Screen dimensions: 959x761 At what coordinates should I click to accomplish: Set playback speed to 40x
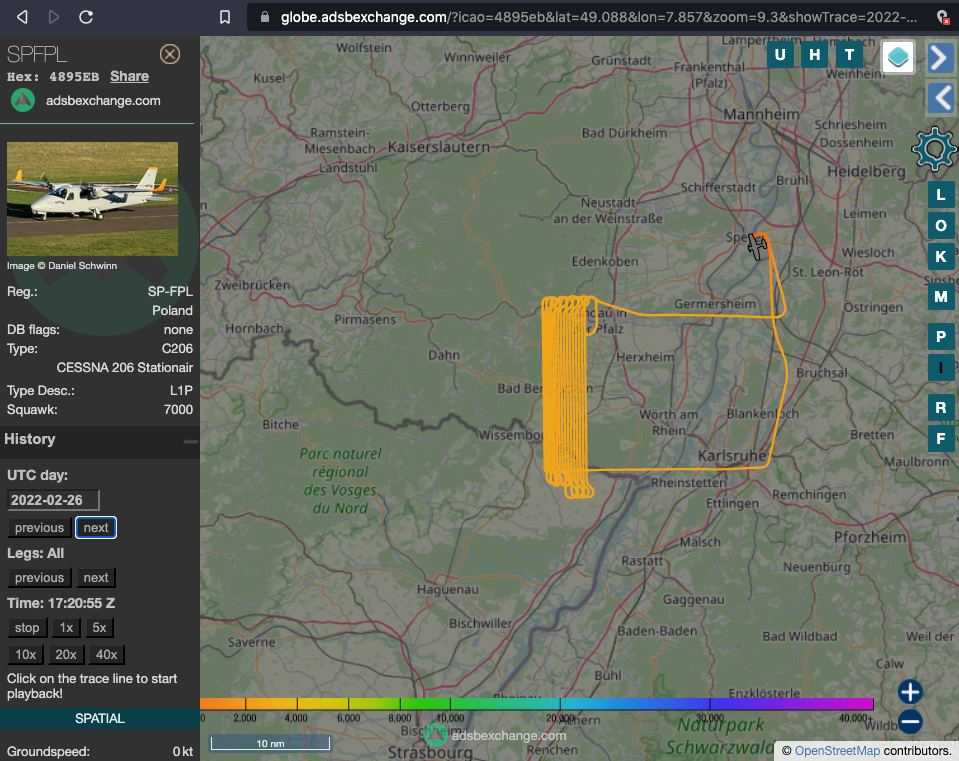[x=106, y=655]
